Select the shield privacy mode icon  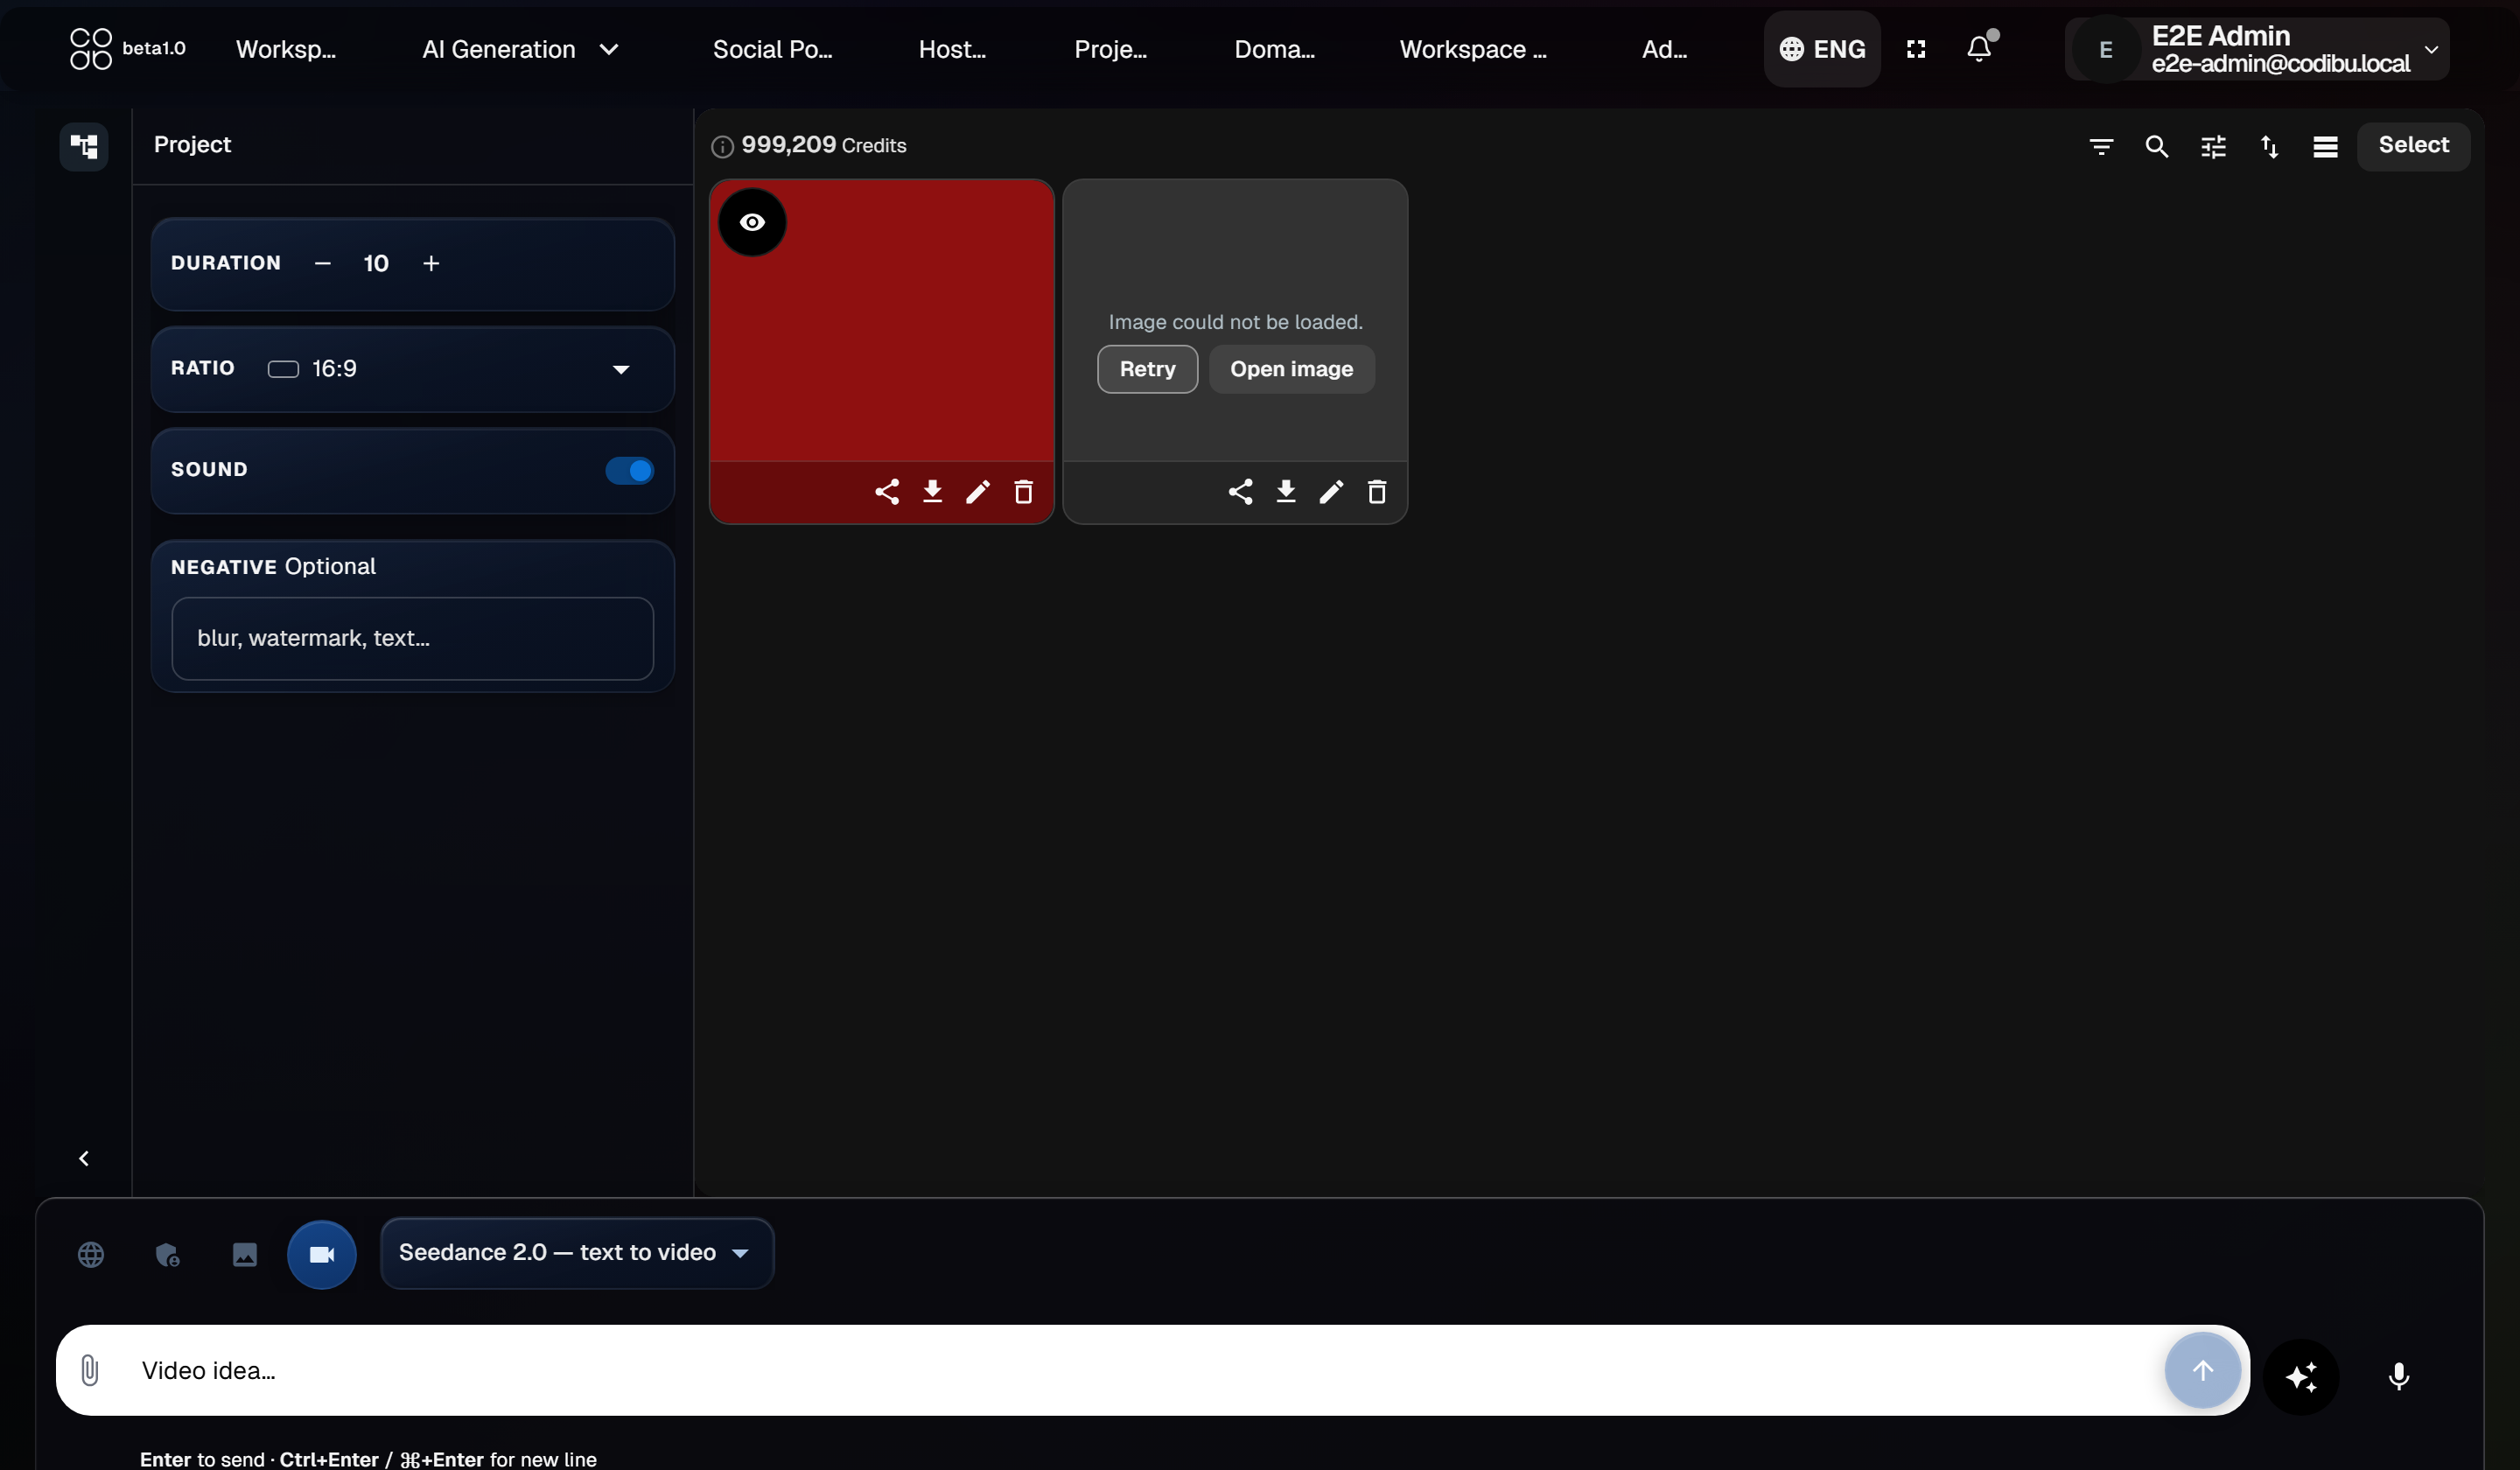[167, 1254]
